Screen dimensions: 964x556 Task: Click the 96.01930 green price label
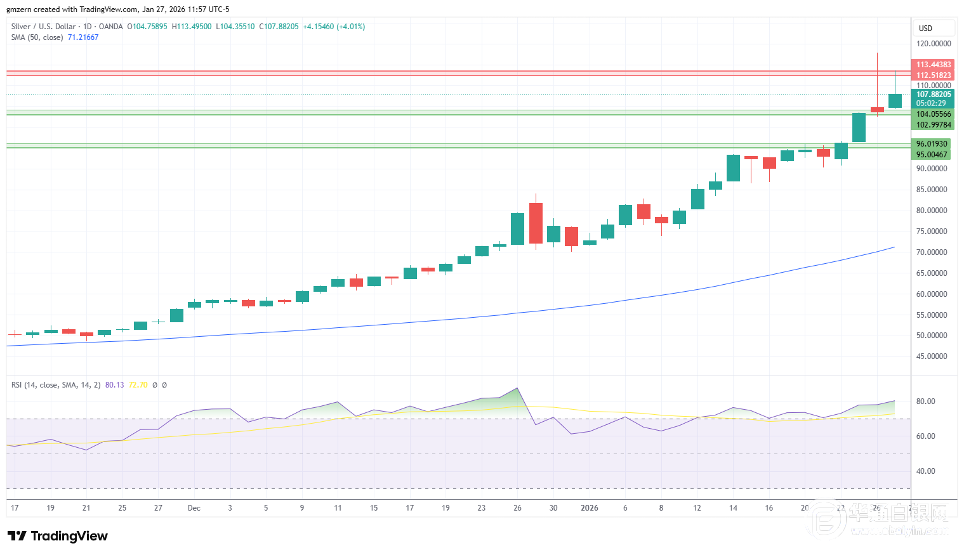pyautogui.click(x=932, y=144)
